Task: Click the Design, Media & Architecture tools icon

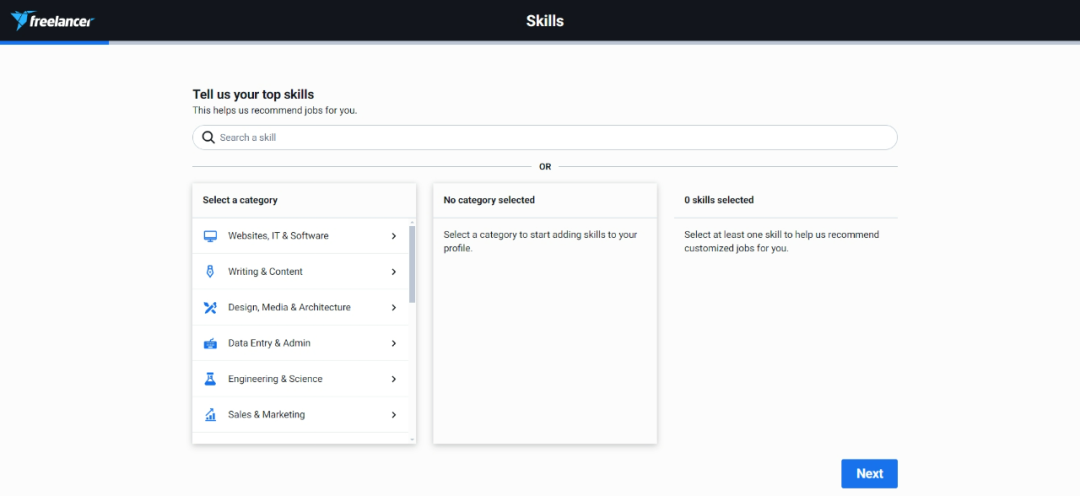Action: pos(210,308)
